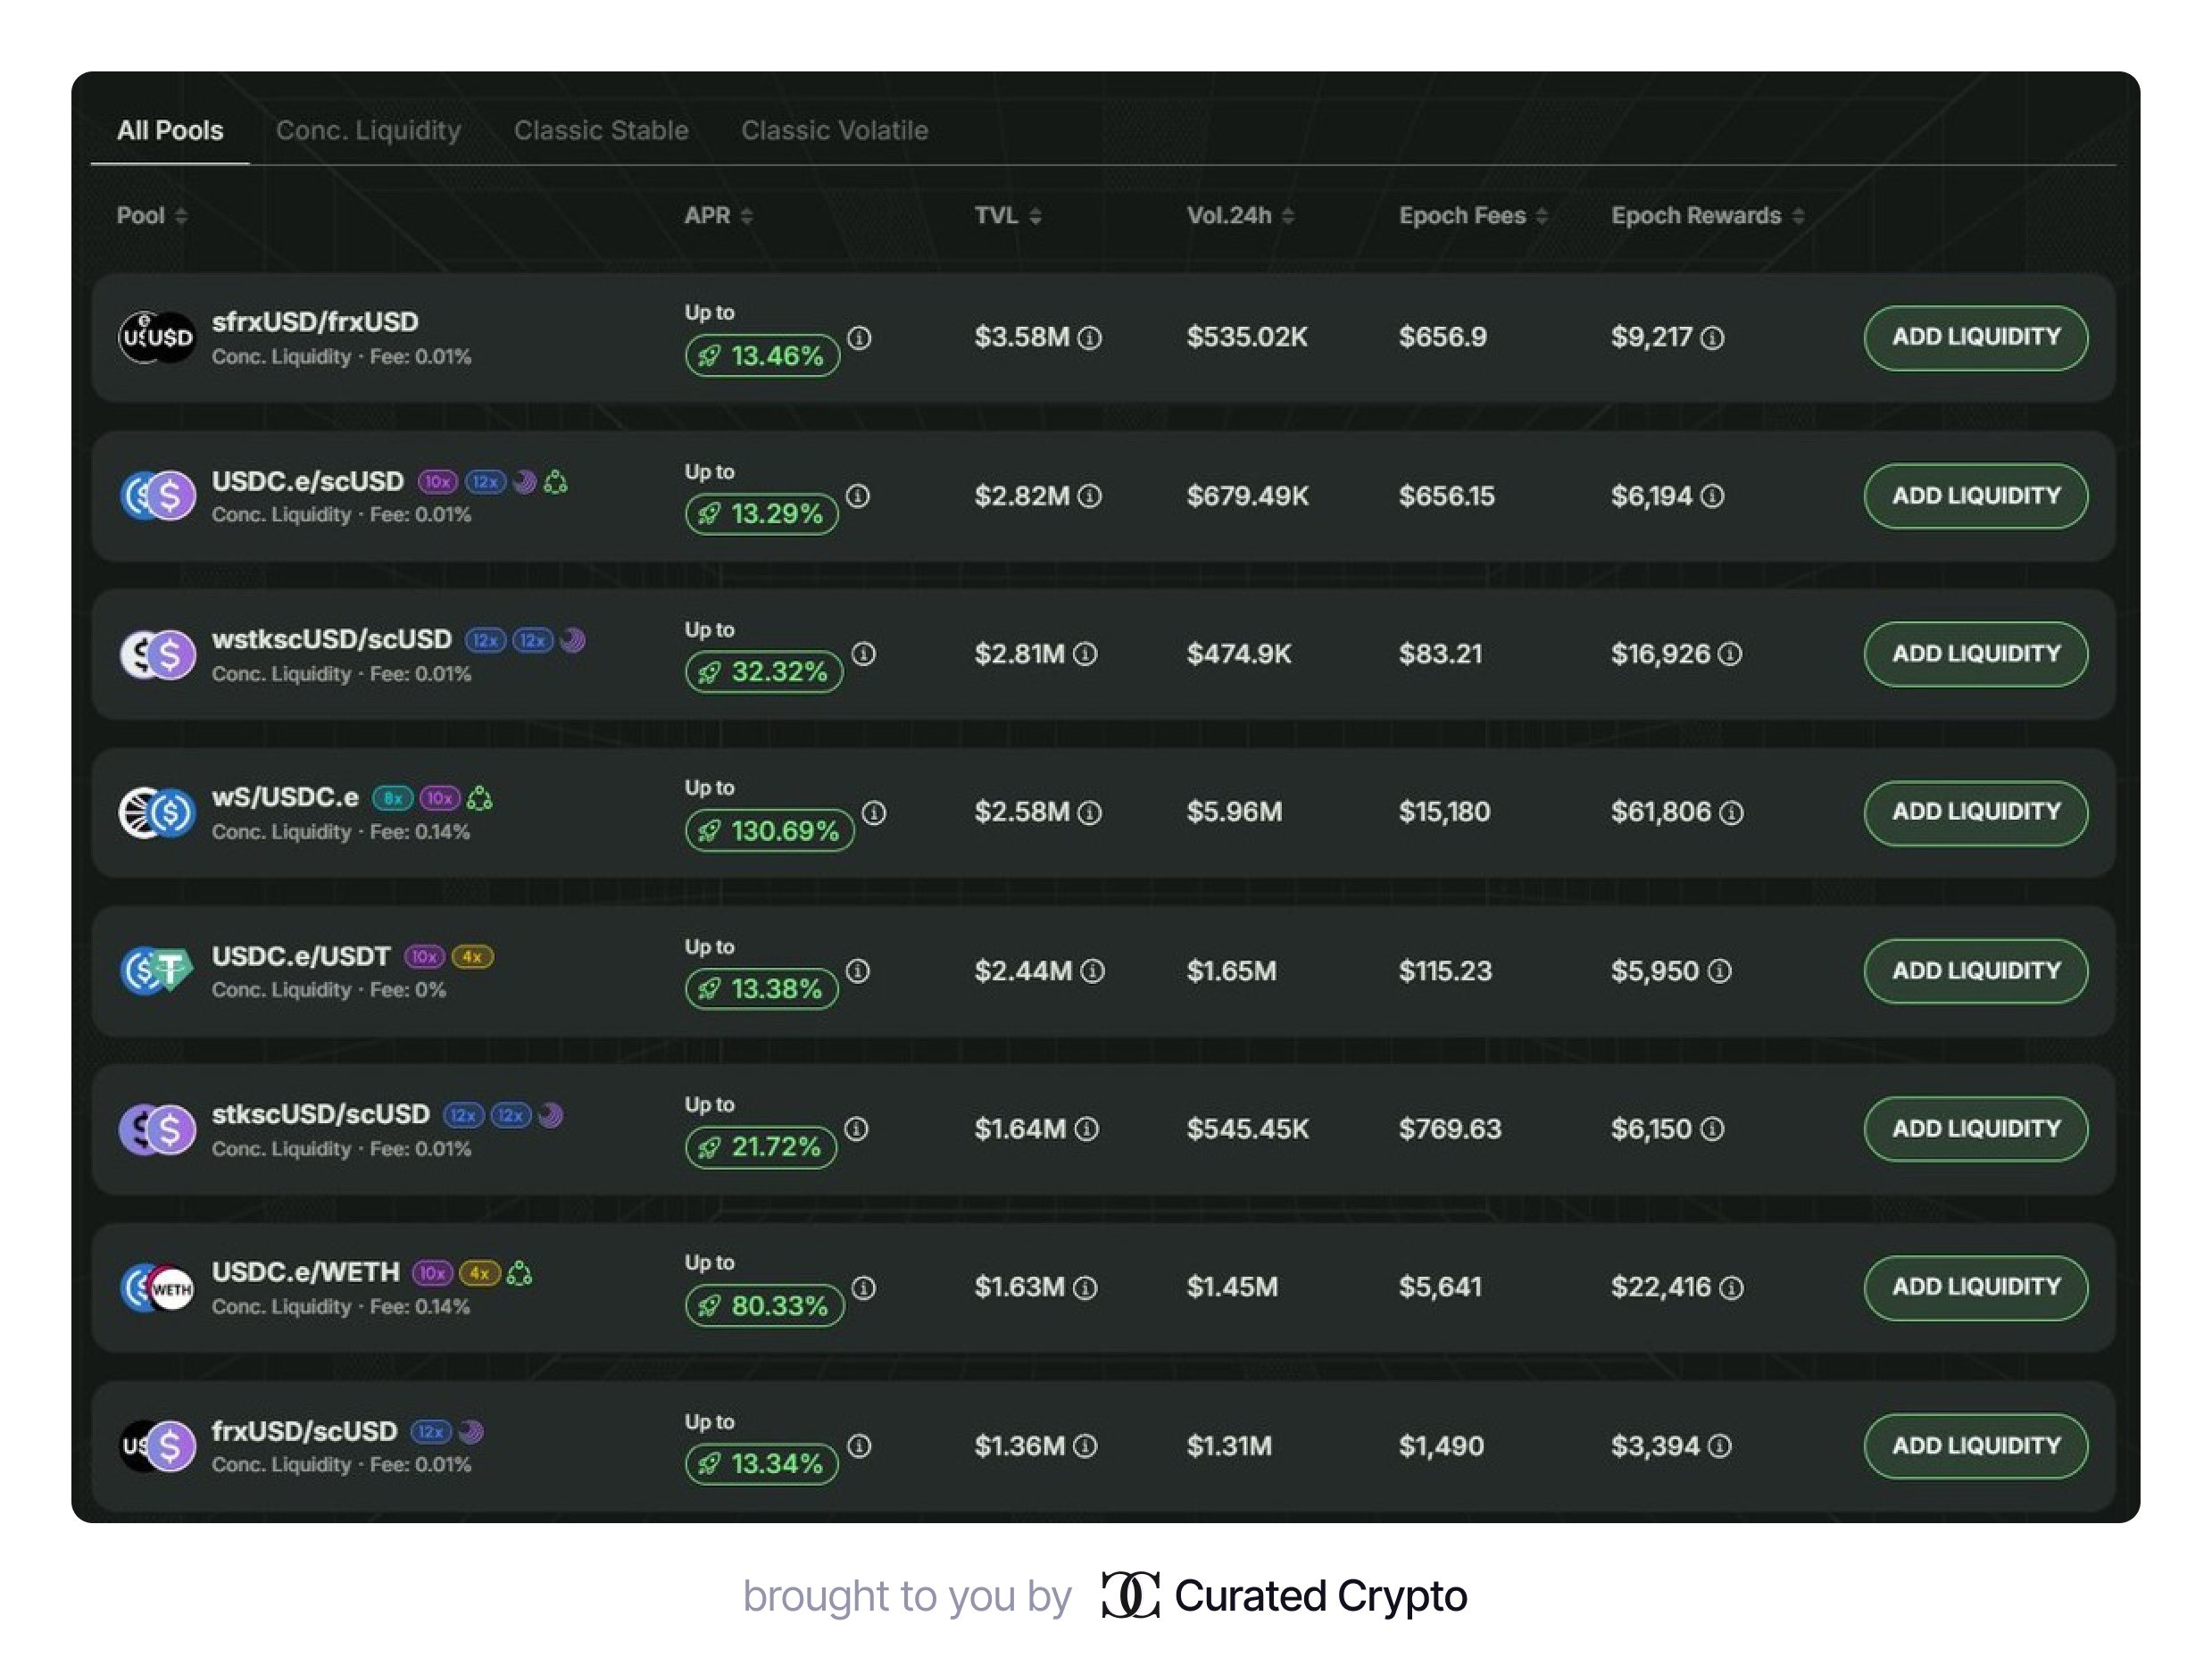
Task: Click purple moon icon on wstkscUSD/scUSD row
Action: 573,640
